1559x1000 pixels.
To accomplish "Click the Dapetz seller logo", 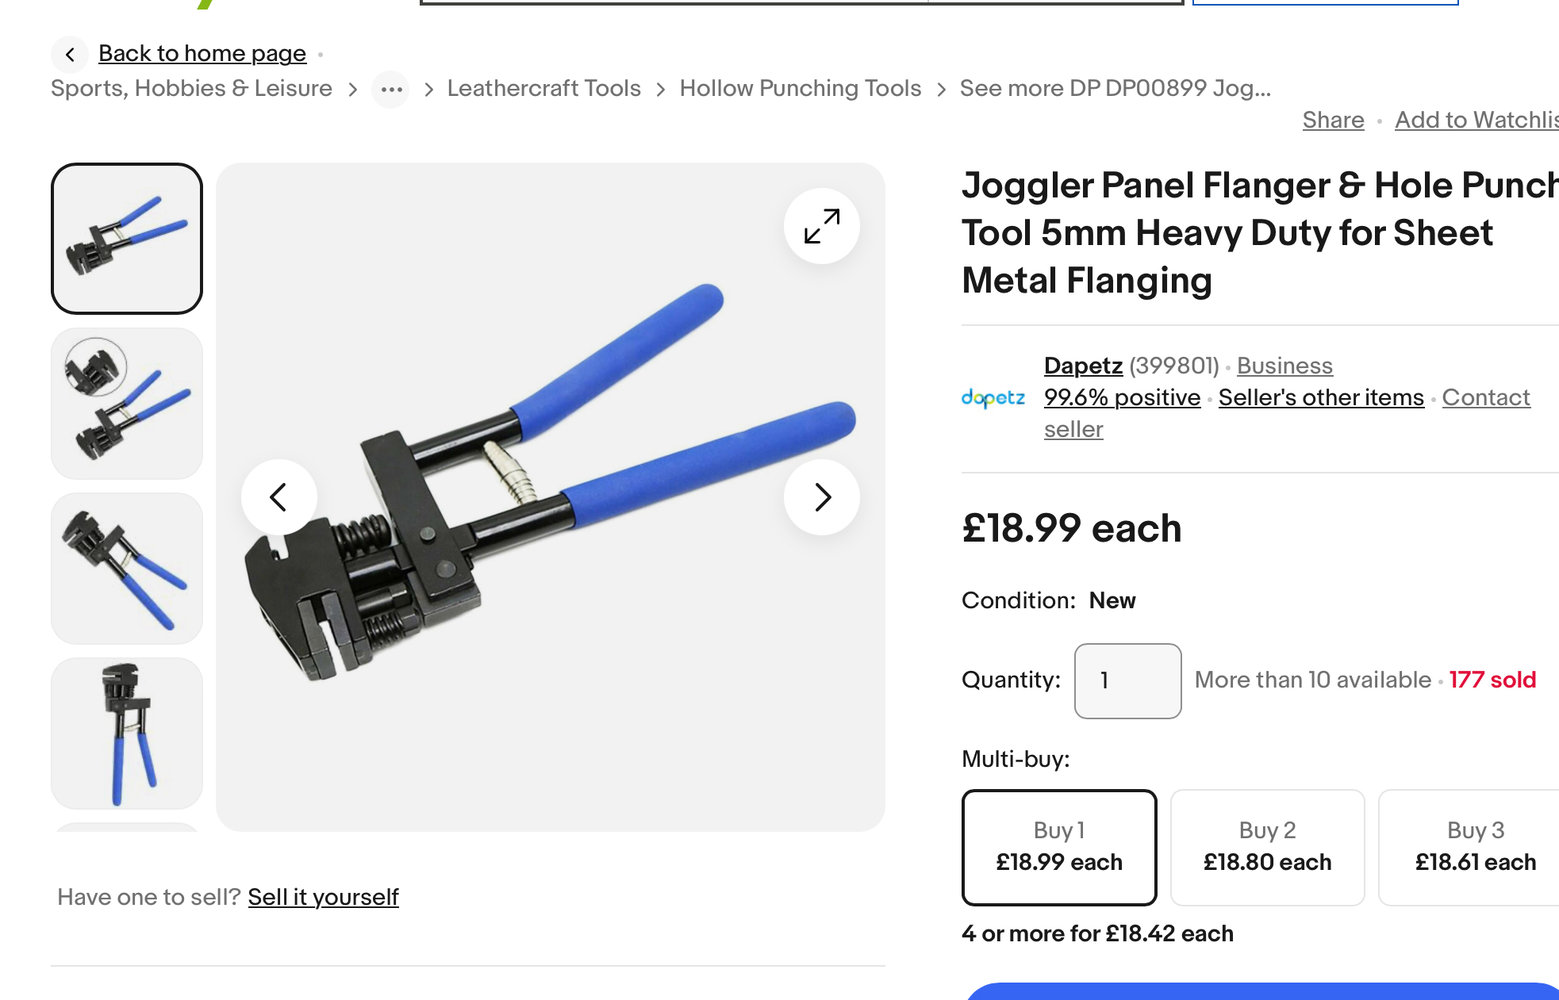I will [993, 398].
